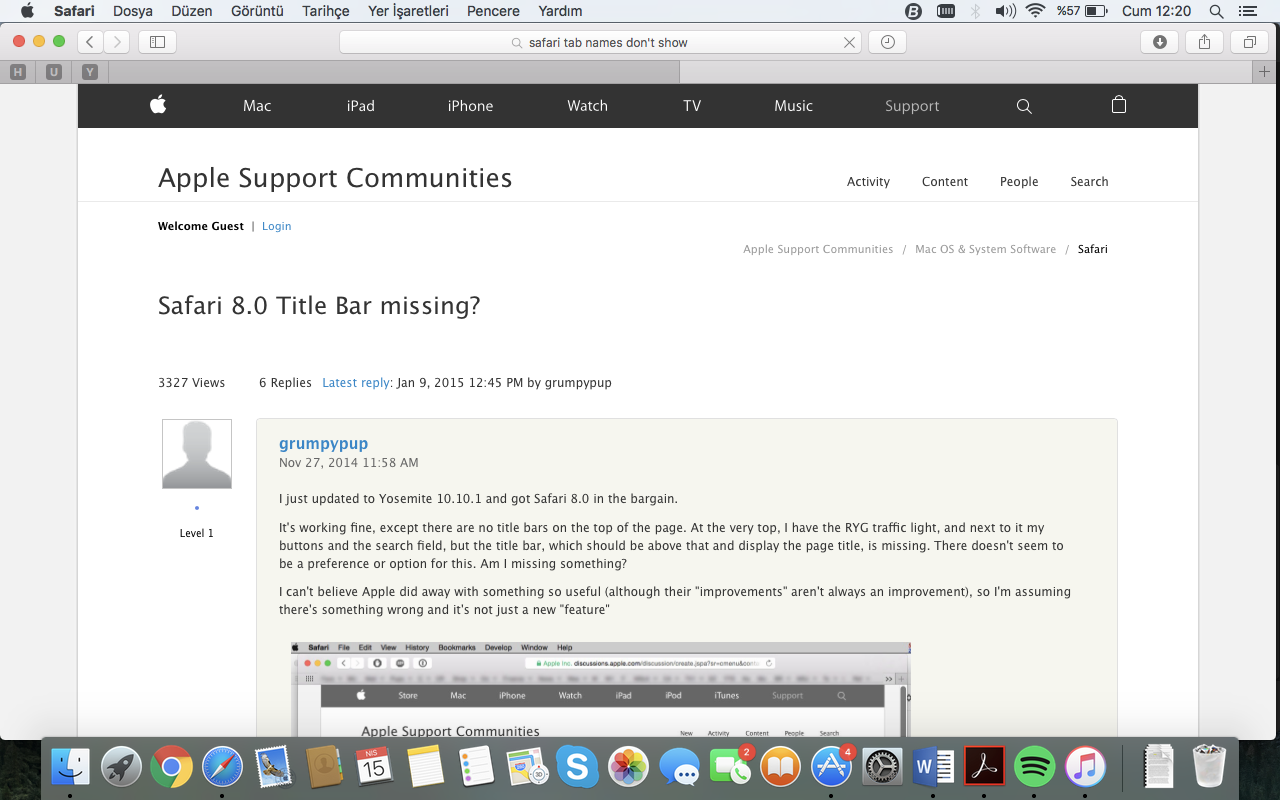The height and width of the screenshot is (800, 1280).
Task: Open grumpypup's profile name link
Action: (324, 443)
